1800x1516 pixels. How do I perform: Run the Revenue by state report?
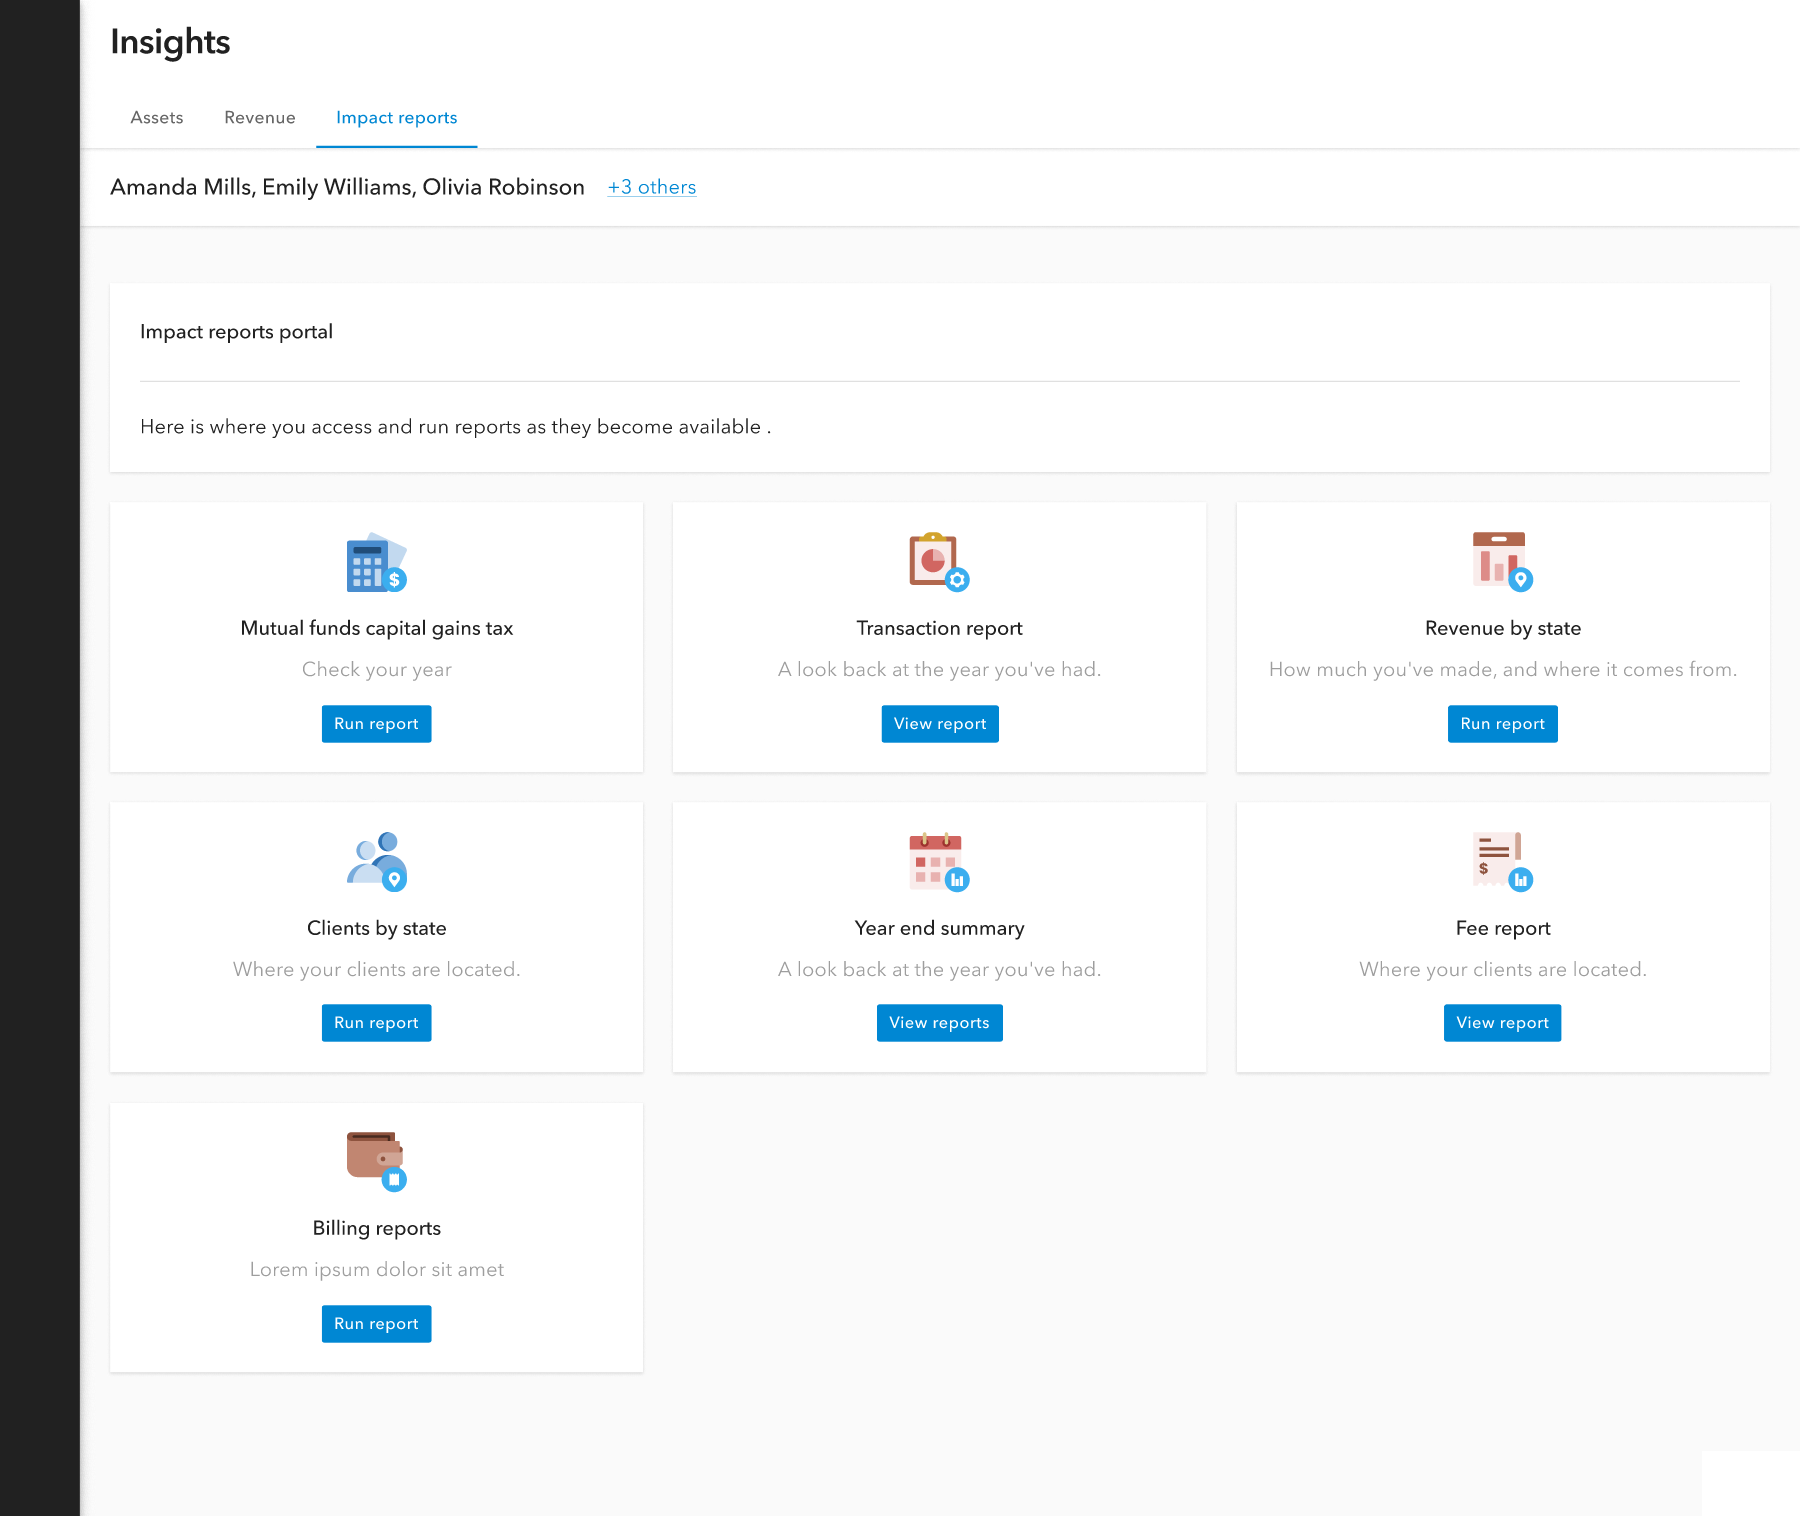coord(1502,724)
